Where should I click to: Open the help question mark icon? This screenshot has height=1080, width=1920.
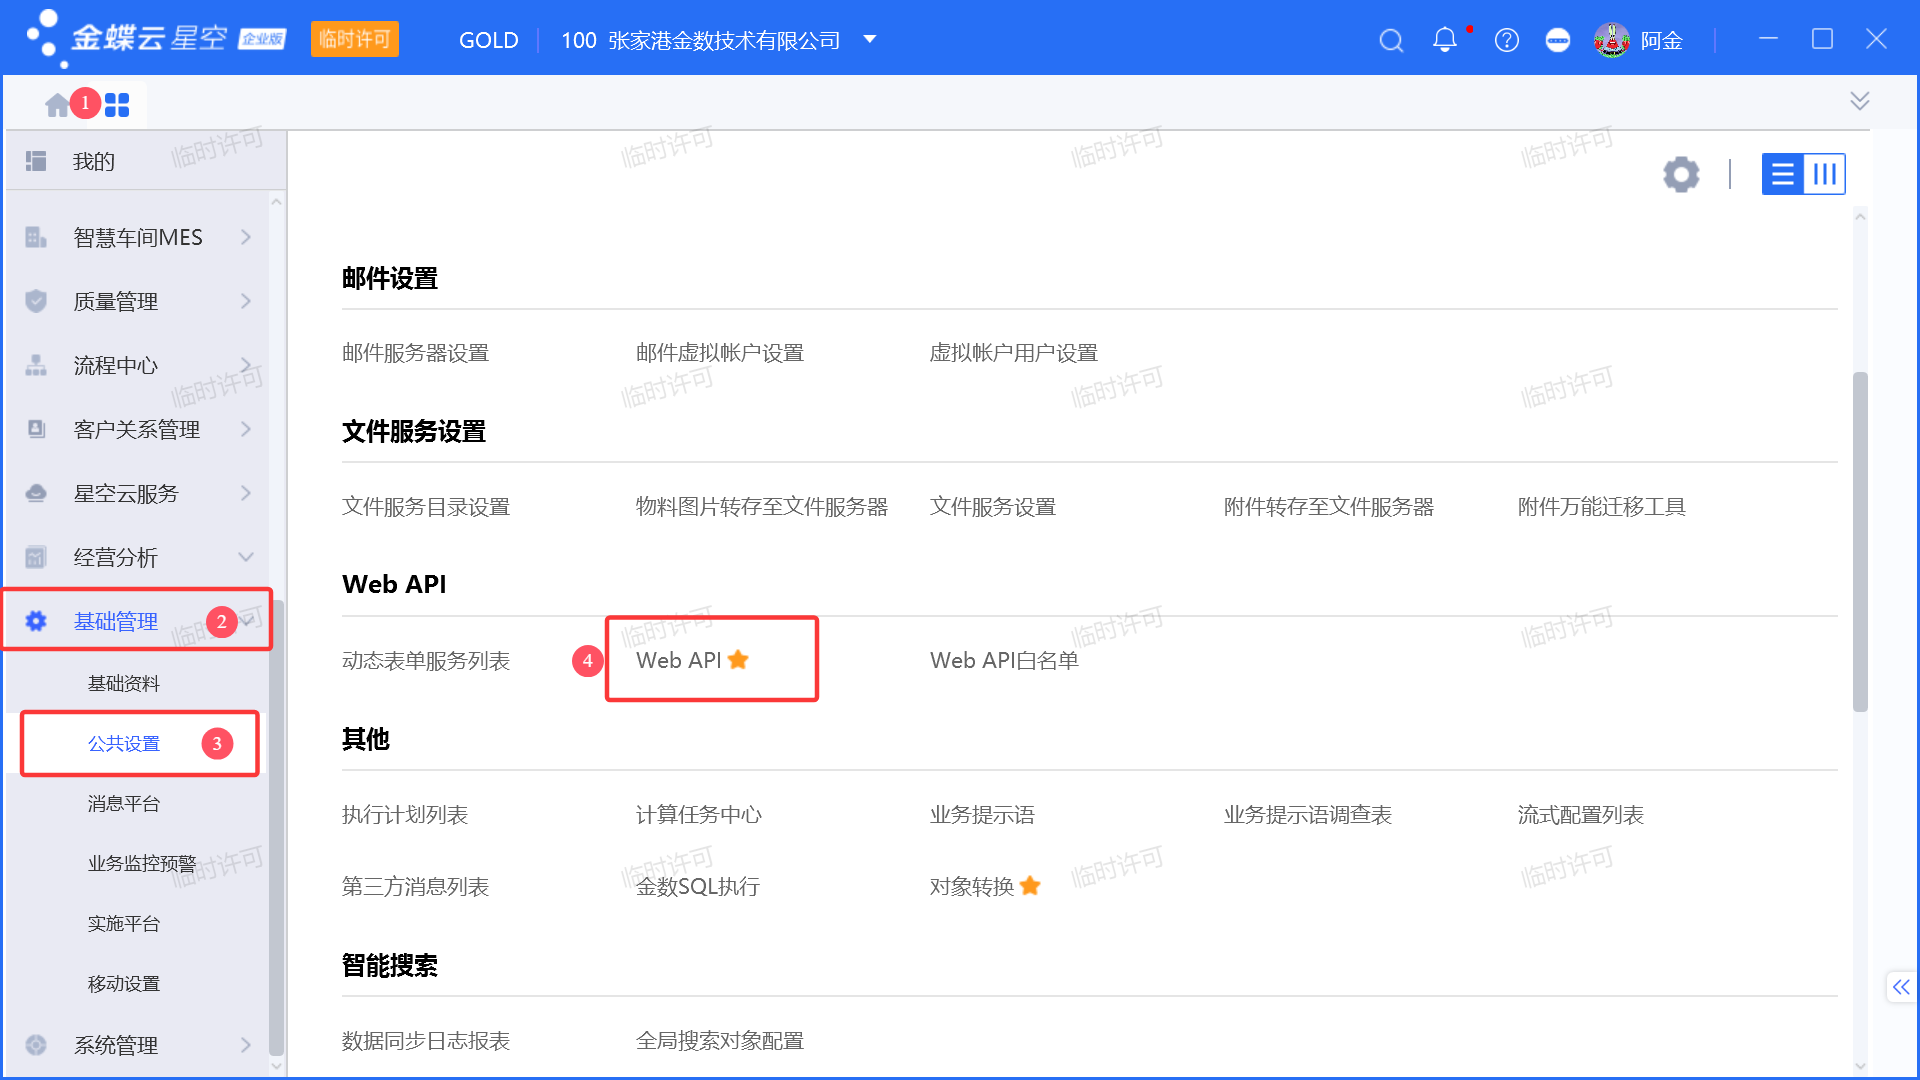click(1506, 40)
